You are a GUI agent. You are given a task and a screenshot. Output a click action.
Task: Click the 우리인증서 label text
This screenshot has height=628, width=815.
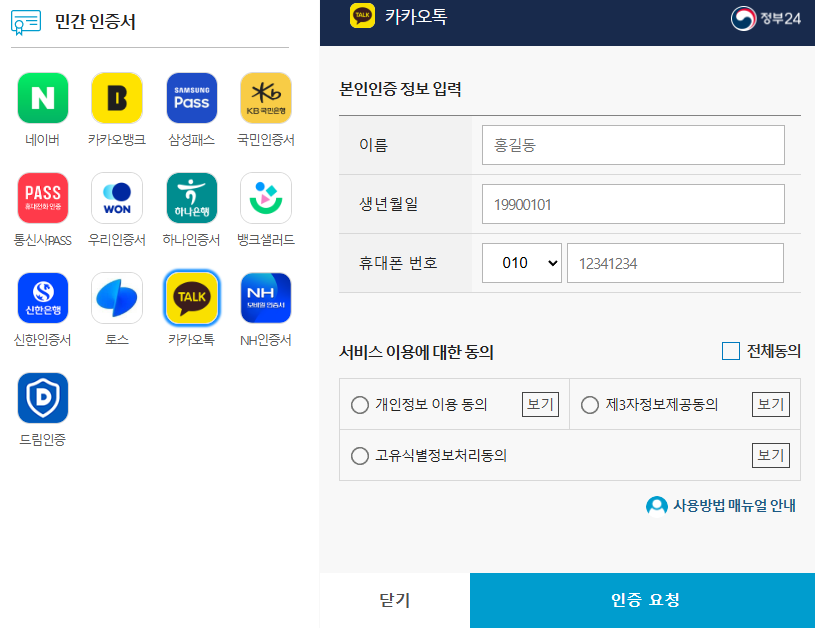117,240
